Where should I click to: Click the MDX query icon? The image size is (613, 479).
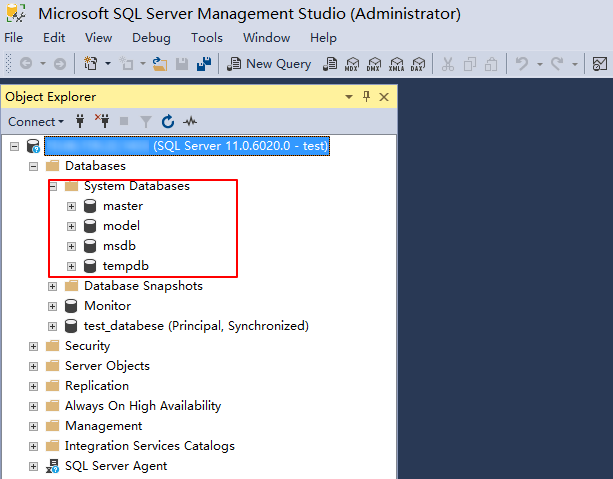point(351,64)
